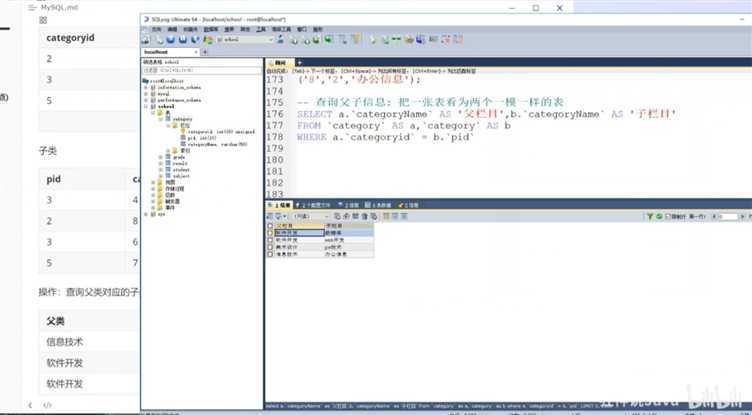This screenshot has height=415, width=752.
Task: Open the user manager icon after database box
Action: 280,39
